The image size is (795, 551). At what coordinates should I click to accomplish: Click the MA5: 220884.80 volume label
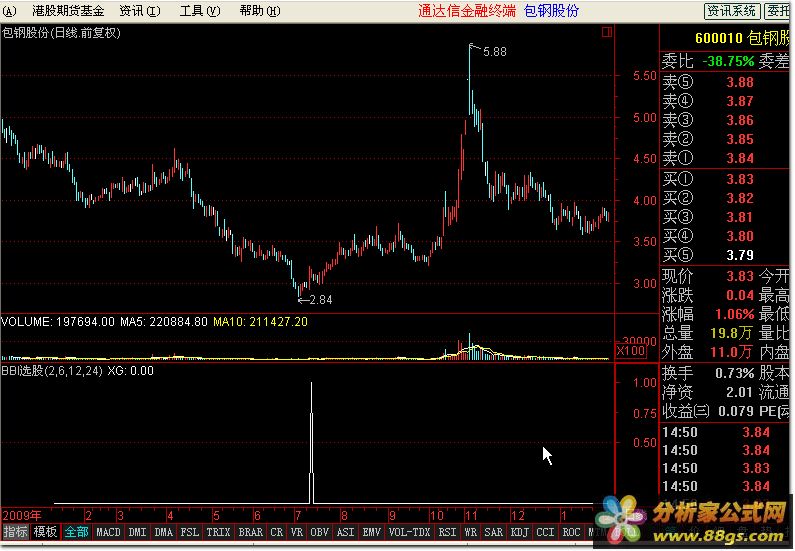(x=164, y=322)
